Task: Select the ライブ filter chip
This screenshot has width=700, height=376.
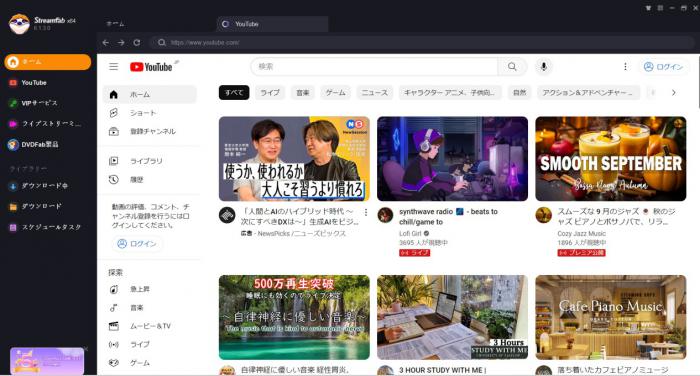Action: [270, 92]
